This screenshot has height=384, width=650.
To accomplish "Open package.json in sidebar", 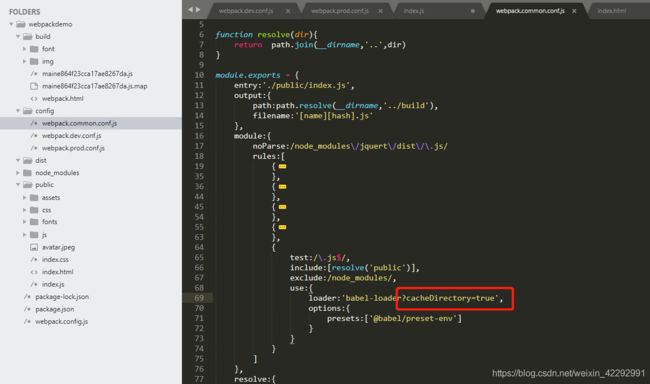I will point(55,309).
